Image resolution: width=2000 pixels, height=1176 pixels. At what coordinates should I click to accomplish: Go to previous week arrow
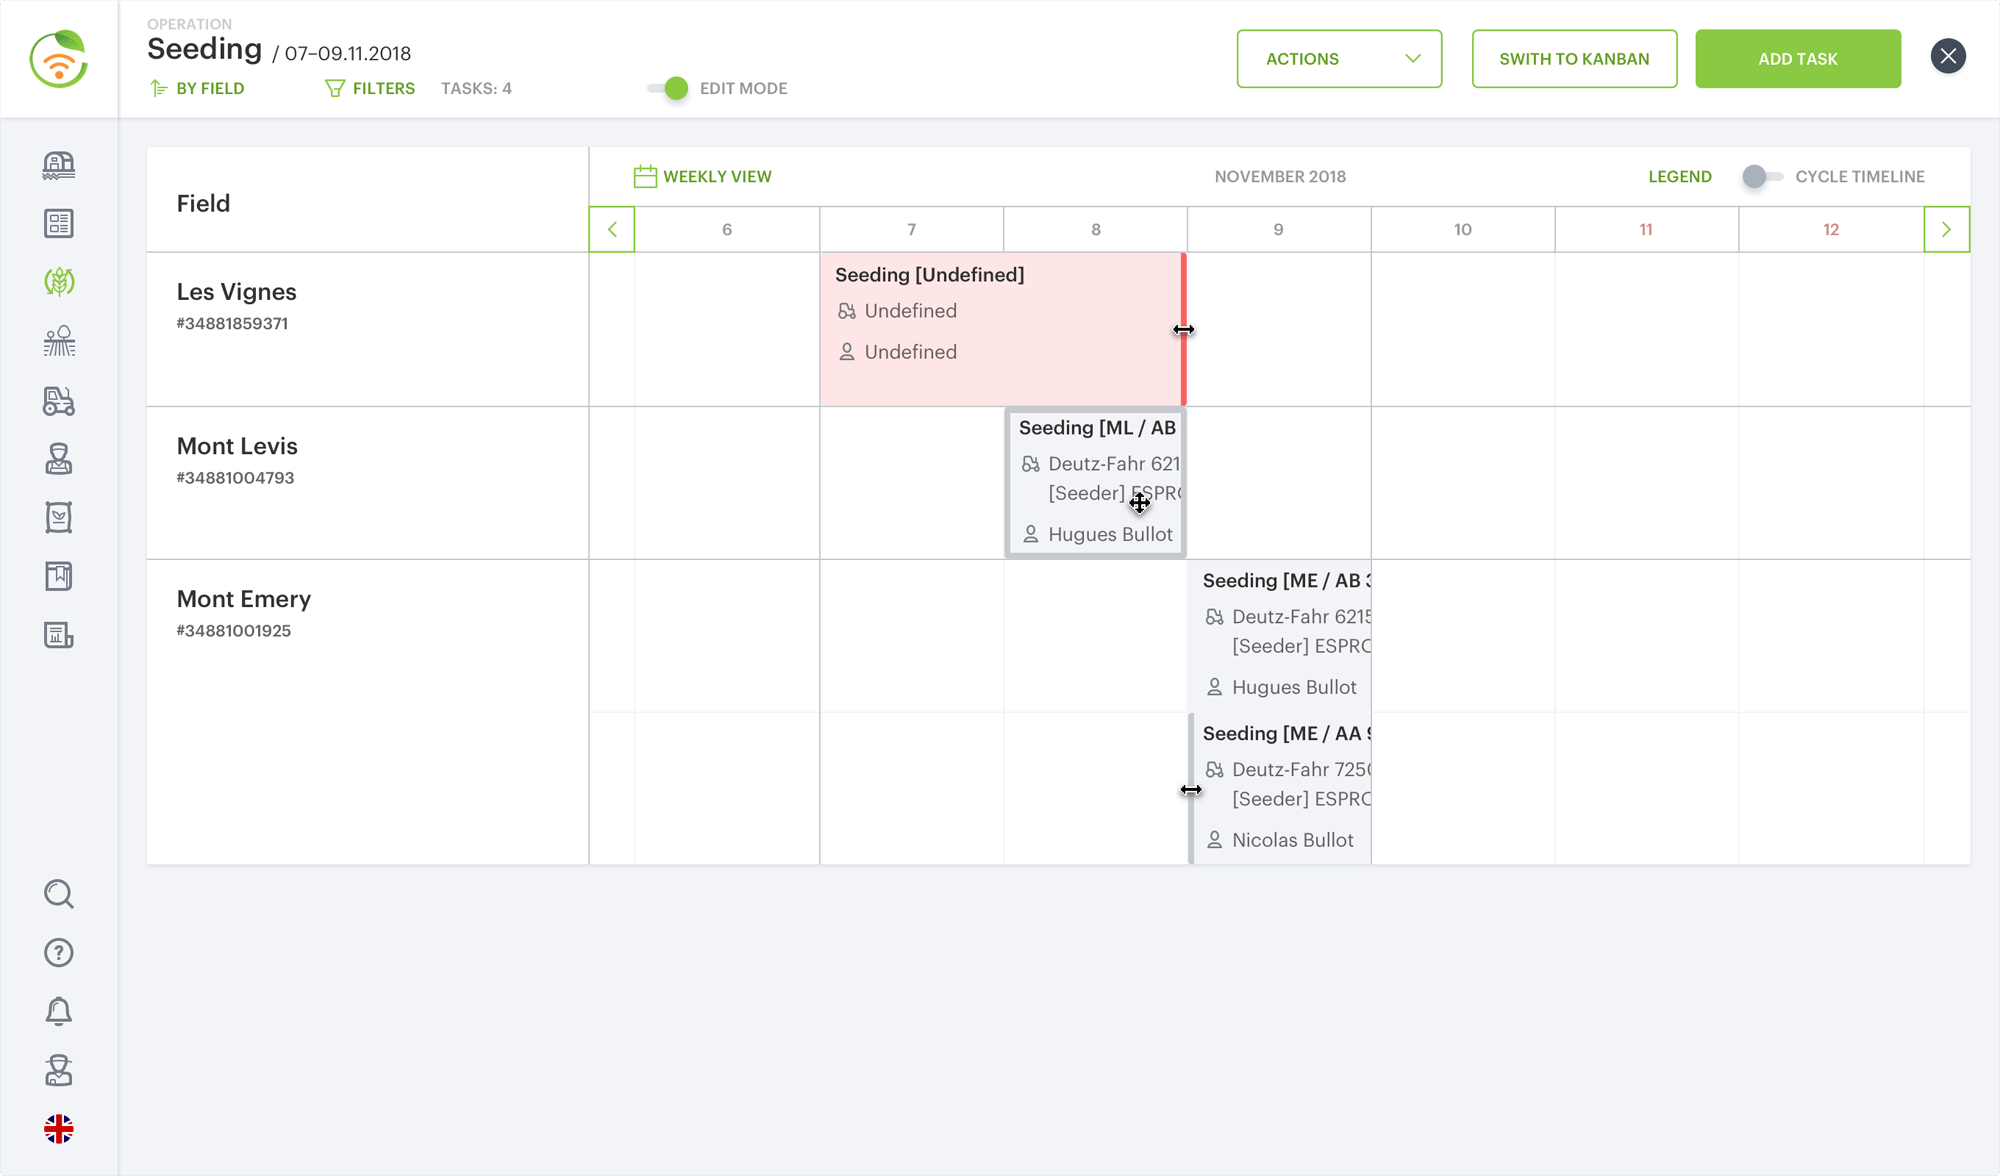(612, 230)
